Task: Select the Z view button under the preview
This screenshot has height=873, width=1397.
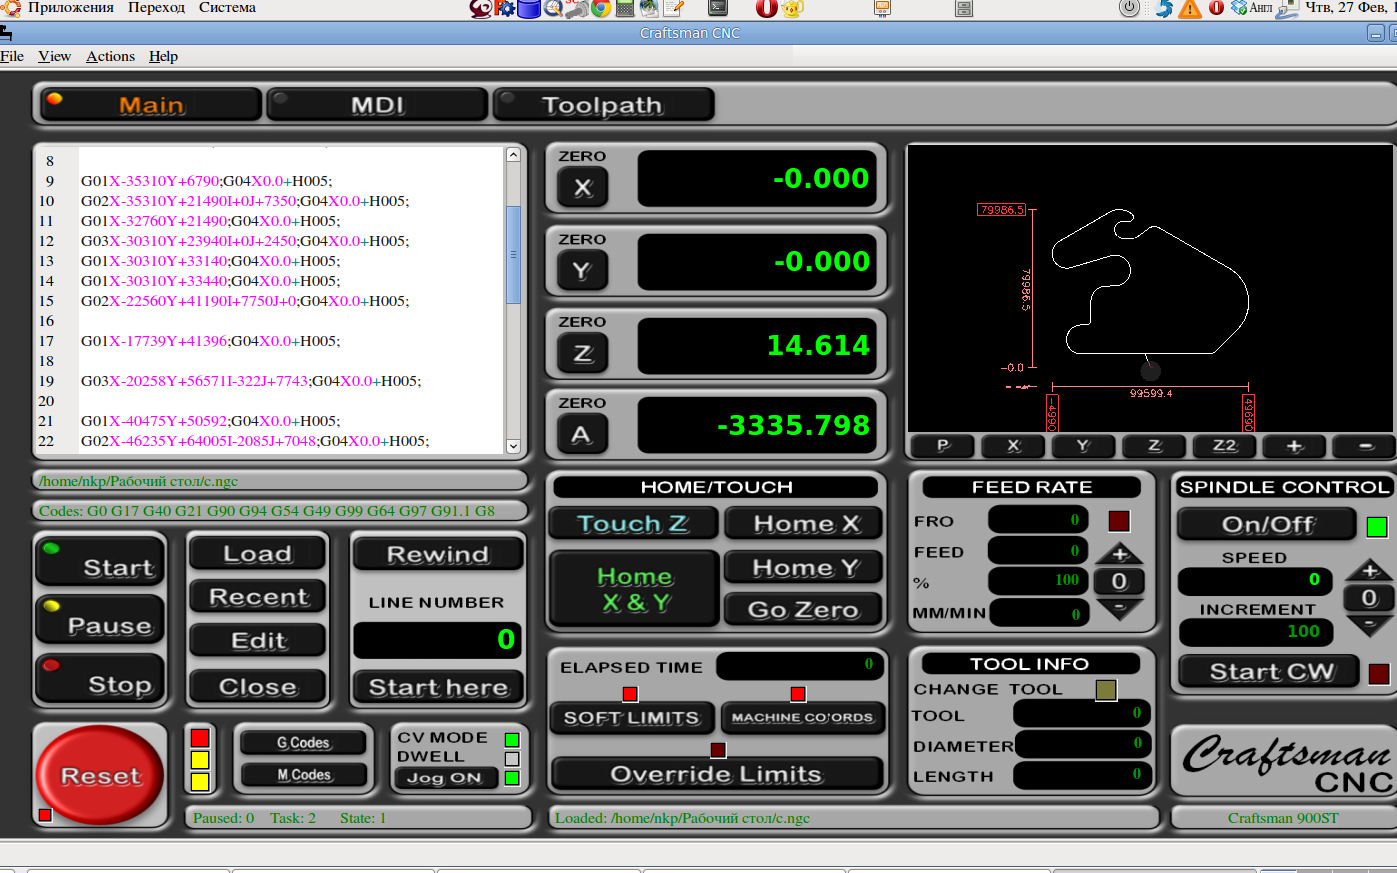Action: 1154,446
